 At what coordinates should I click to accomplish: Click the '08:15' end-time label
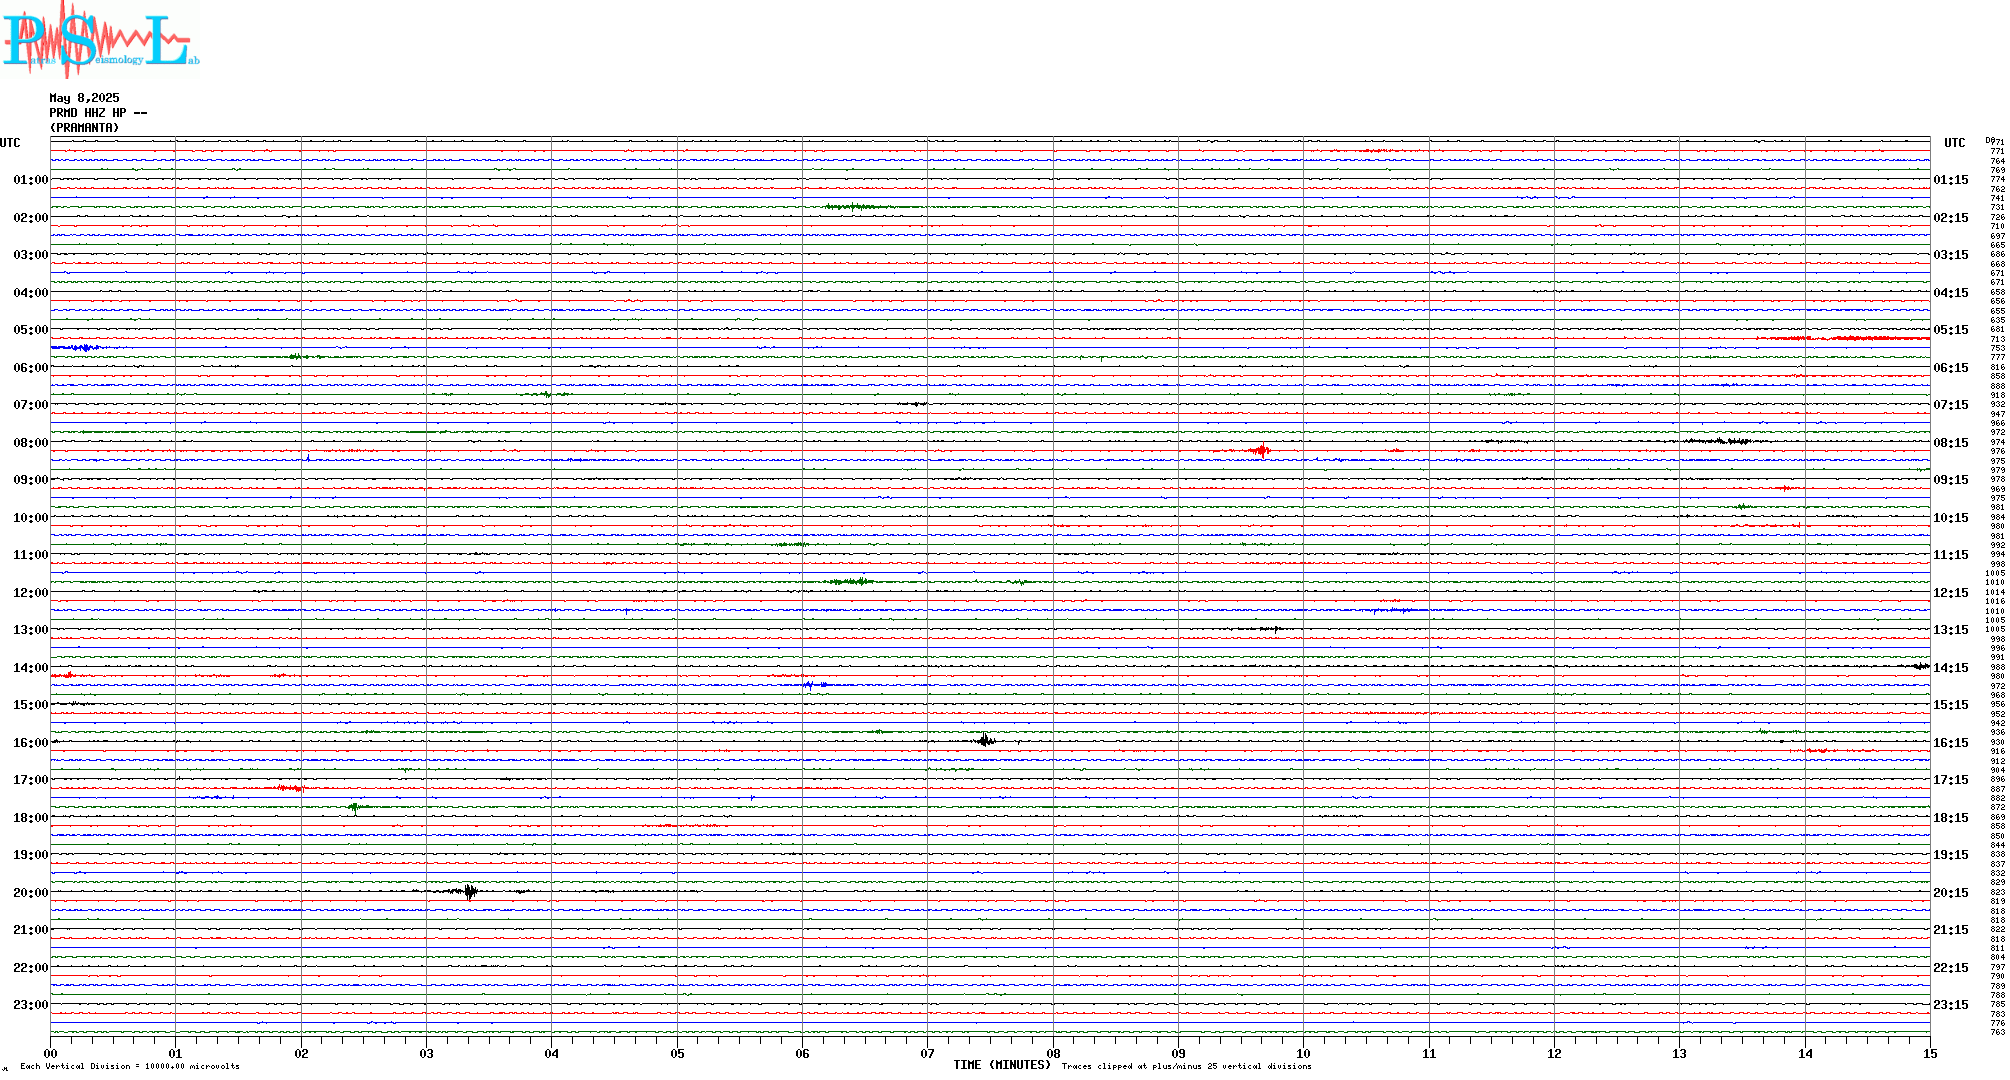click(x=1951, y=443)
